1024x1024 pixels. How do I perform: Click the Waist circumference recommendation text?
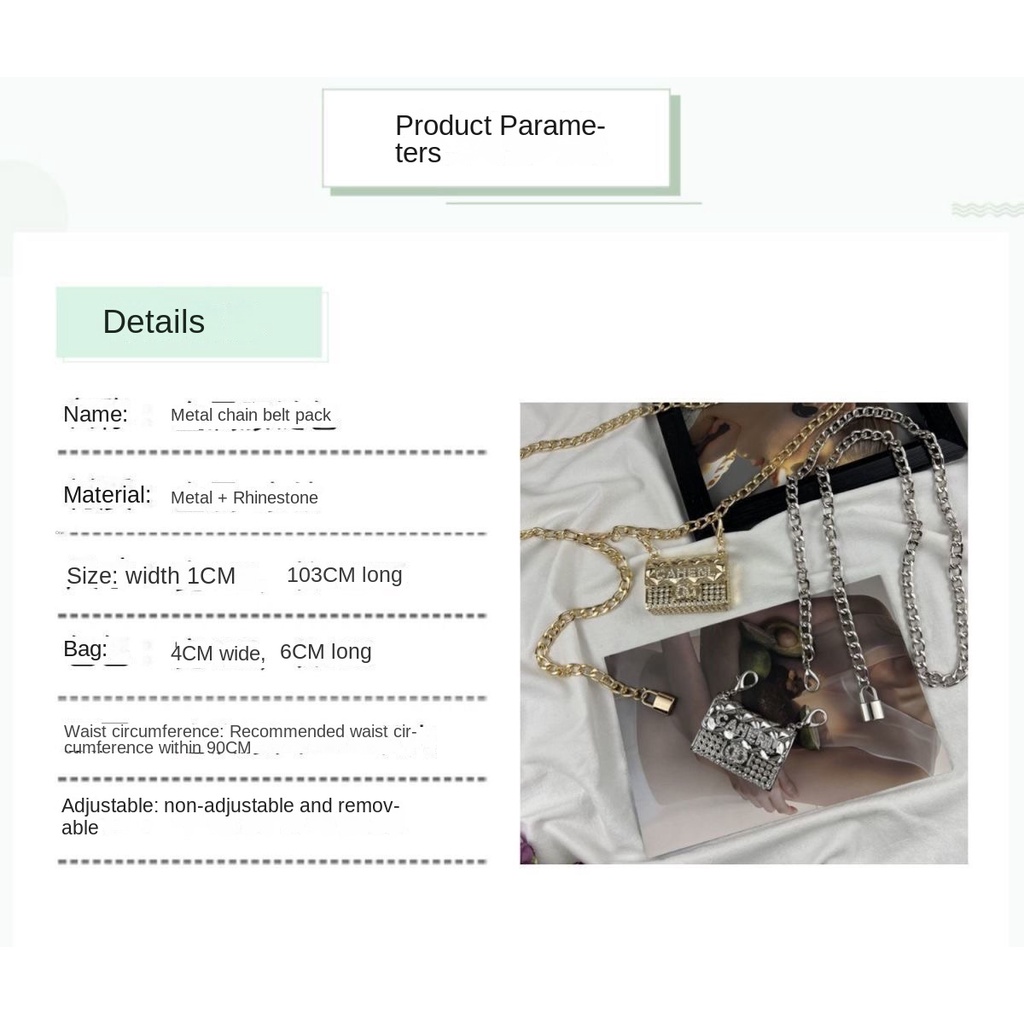pos(240,739)
